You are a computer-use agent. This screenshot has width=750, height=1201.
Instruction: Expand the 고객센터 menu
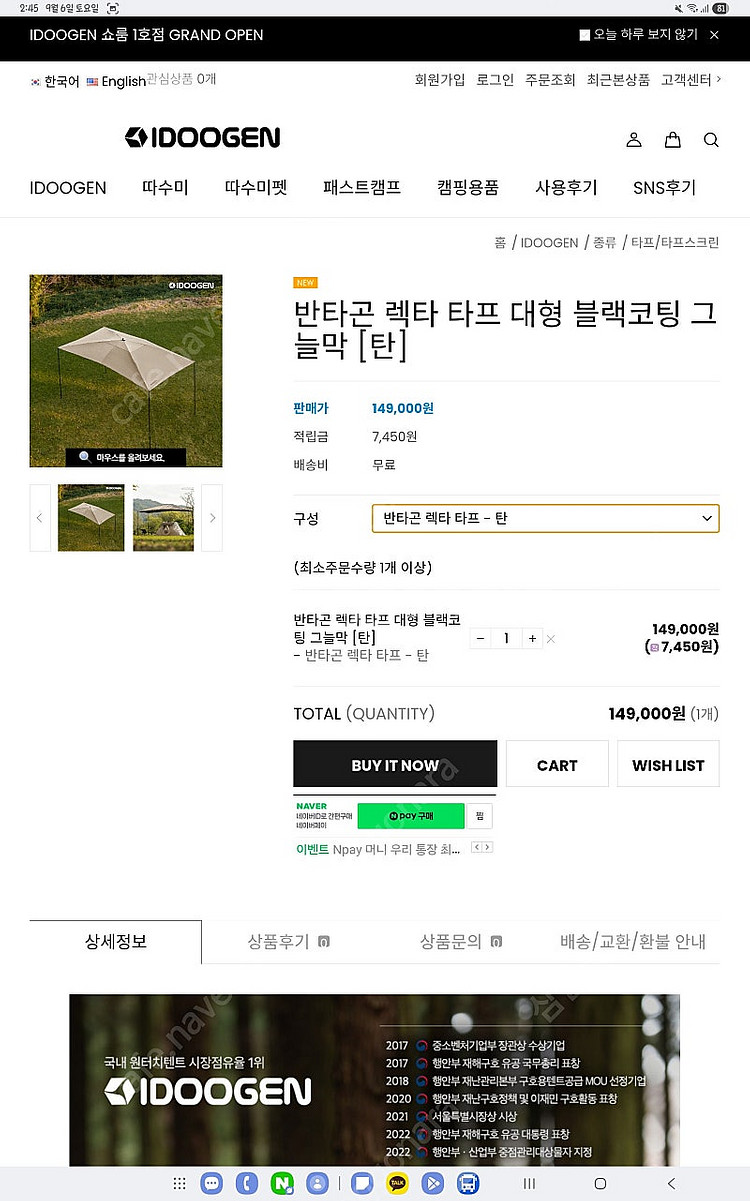point(690,80)
